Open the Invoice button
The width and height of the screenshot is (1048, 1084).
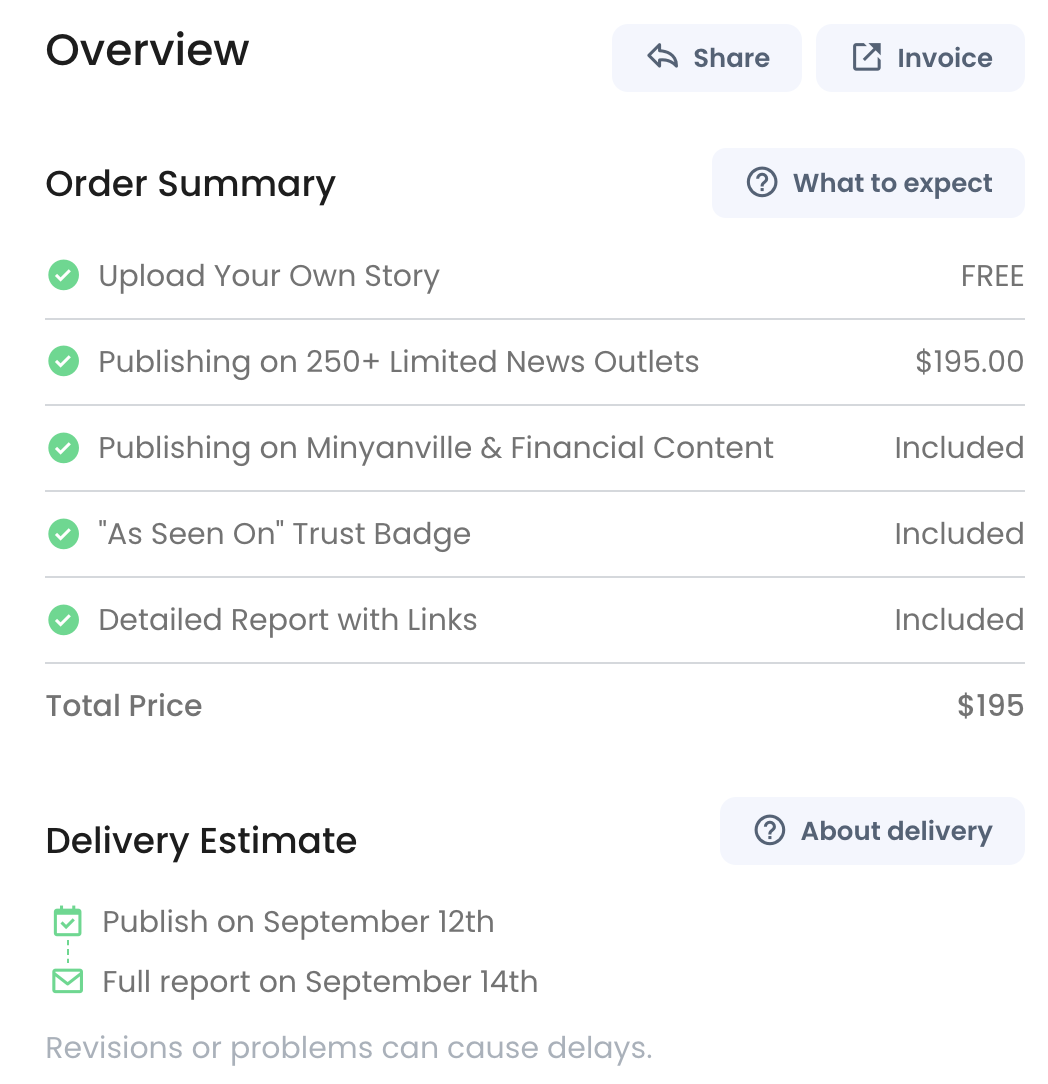click(x=920, y=58)
